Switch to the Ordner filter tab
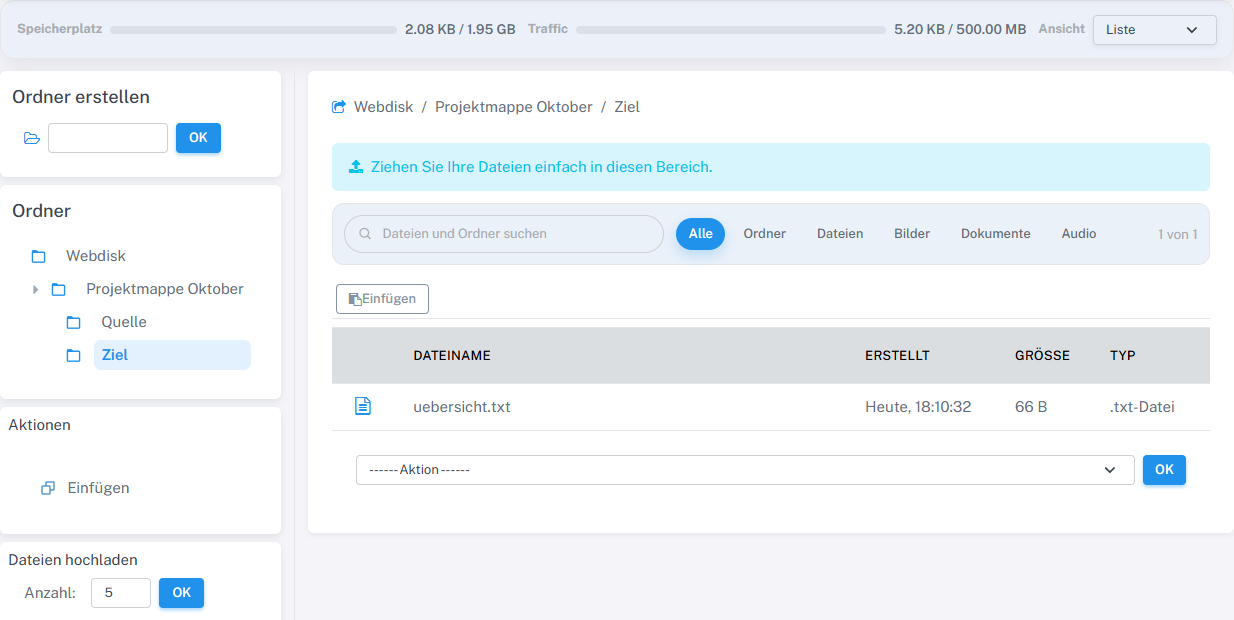 [765, 234]
